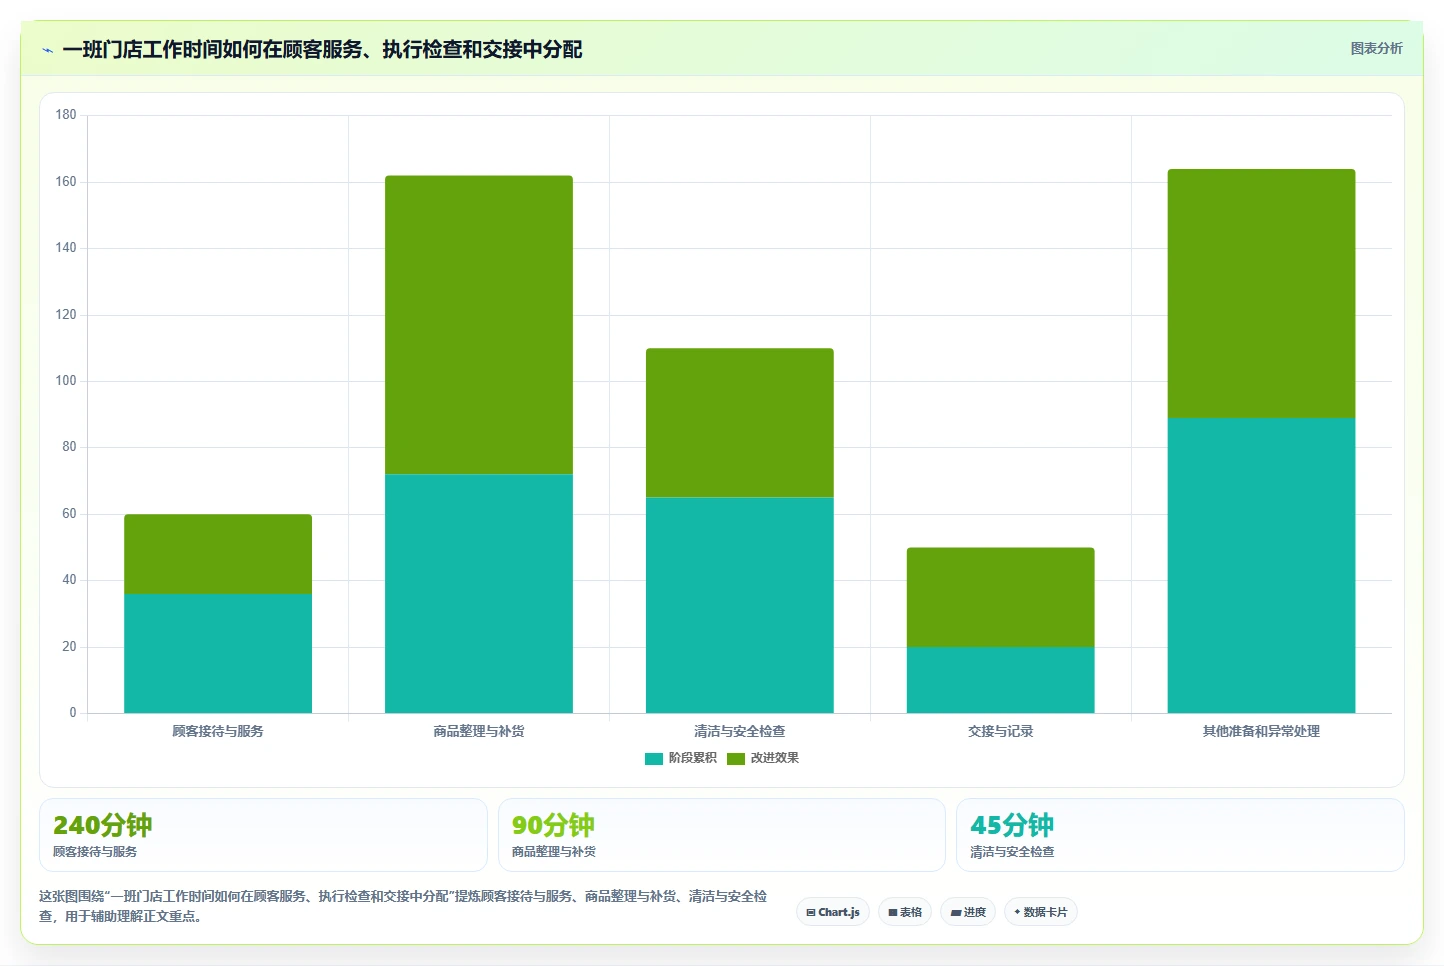Image resolution: width=1444 pixels, height=966 pixels.
Task: Click the y-axis value 100
Action: pos(66,381)
